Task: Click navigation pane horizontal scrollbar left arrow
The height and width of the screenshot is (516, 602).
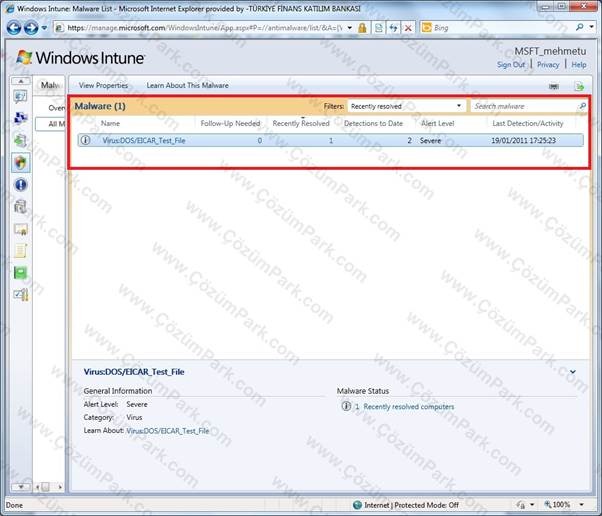Action: click(37, 487)
